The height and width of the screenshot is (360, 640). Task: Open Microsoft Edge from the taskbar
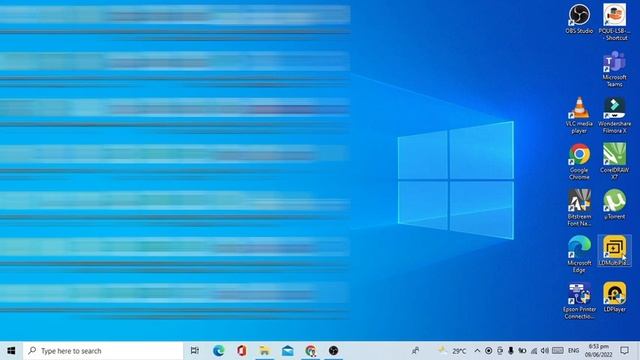[218, 351]
